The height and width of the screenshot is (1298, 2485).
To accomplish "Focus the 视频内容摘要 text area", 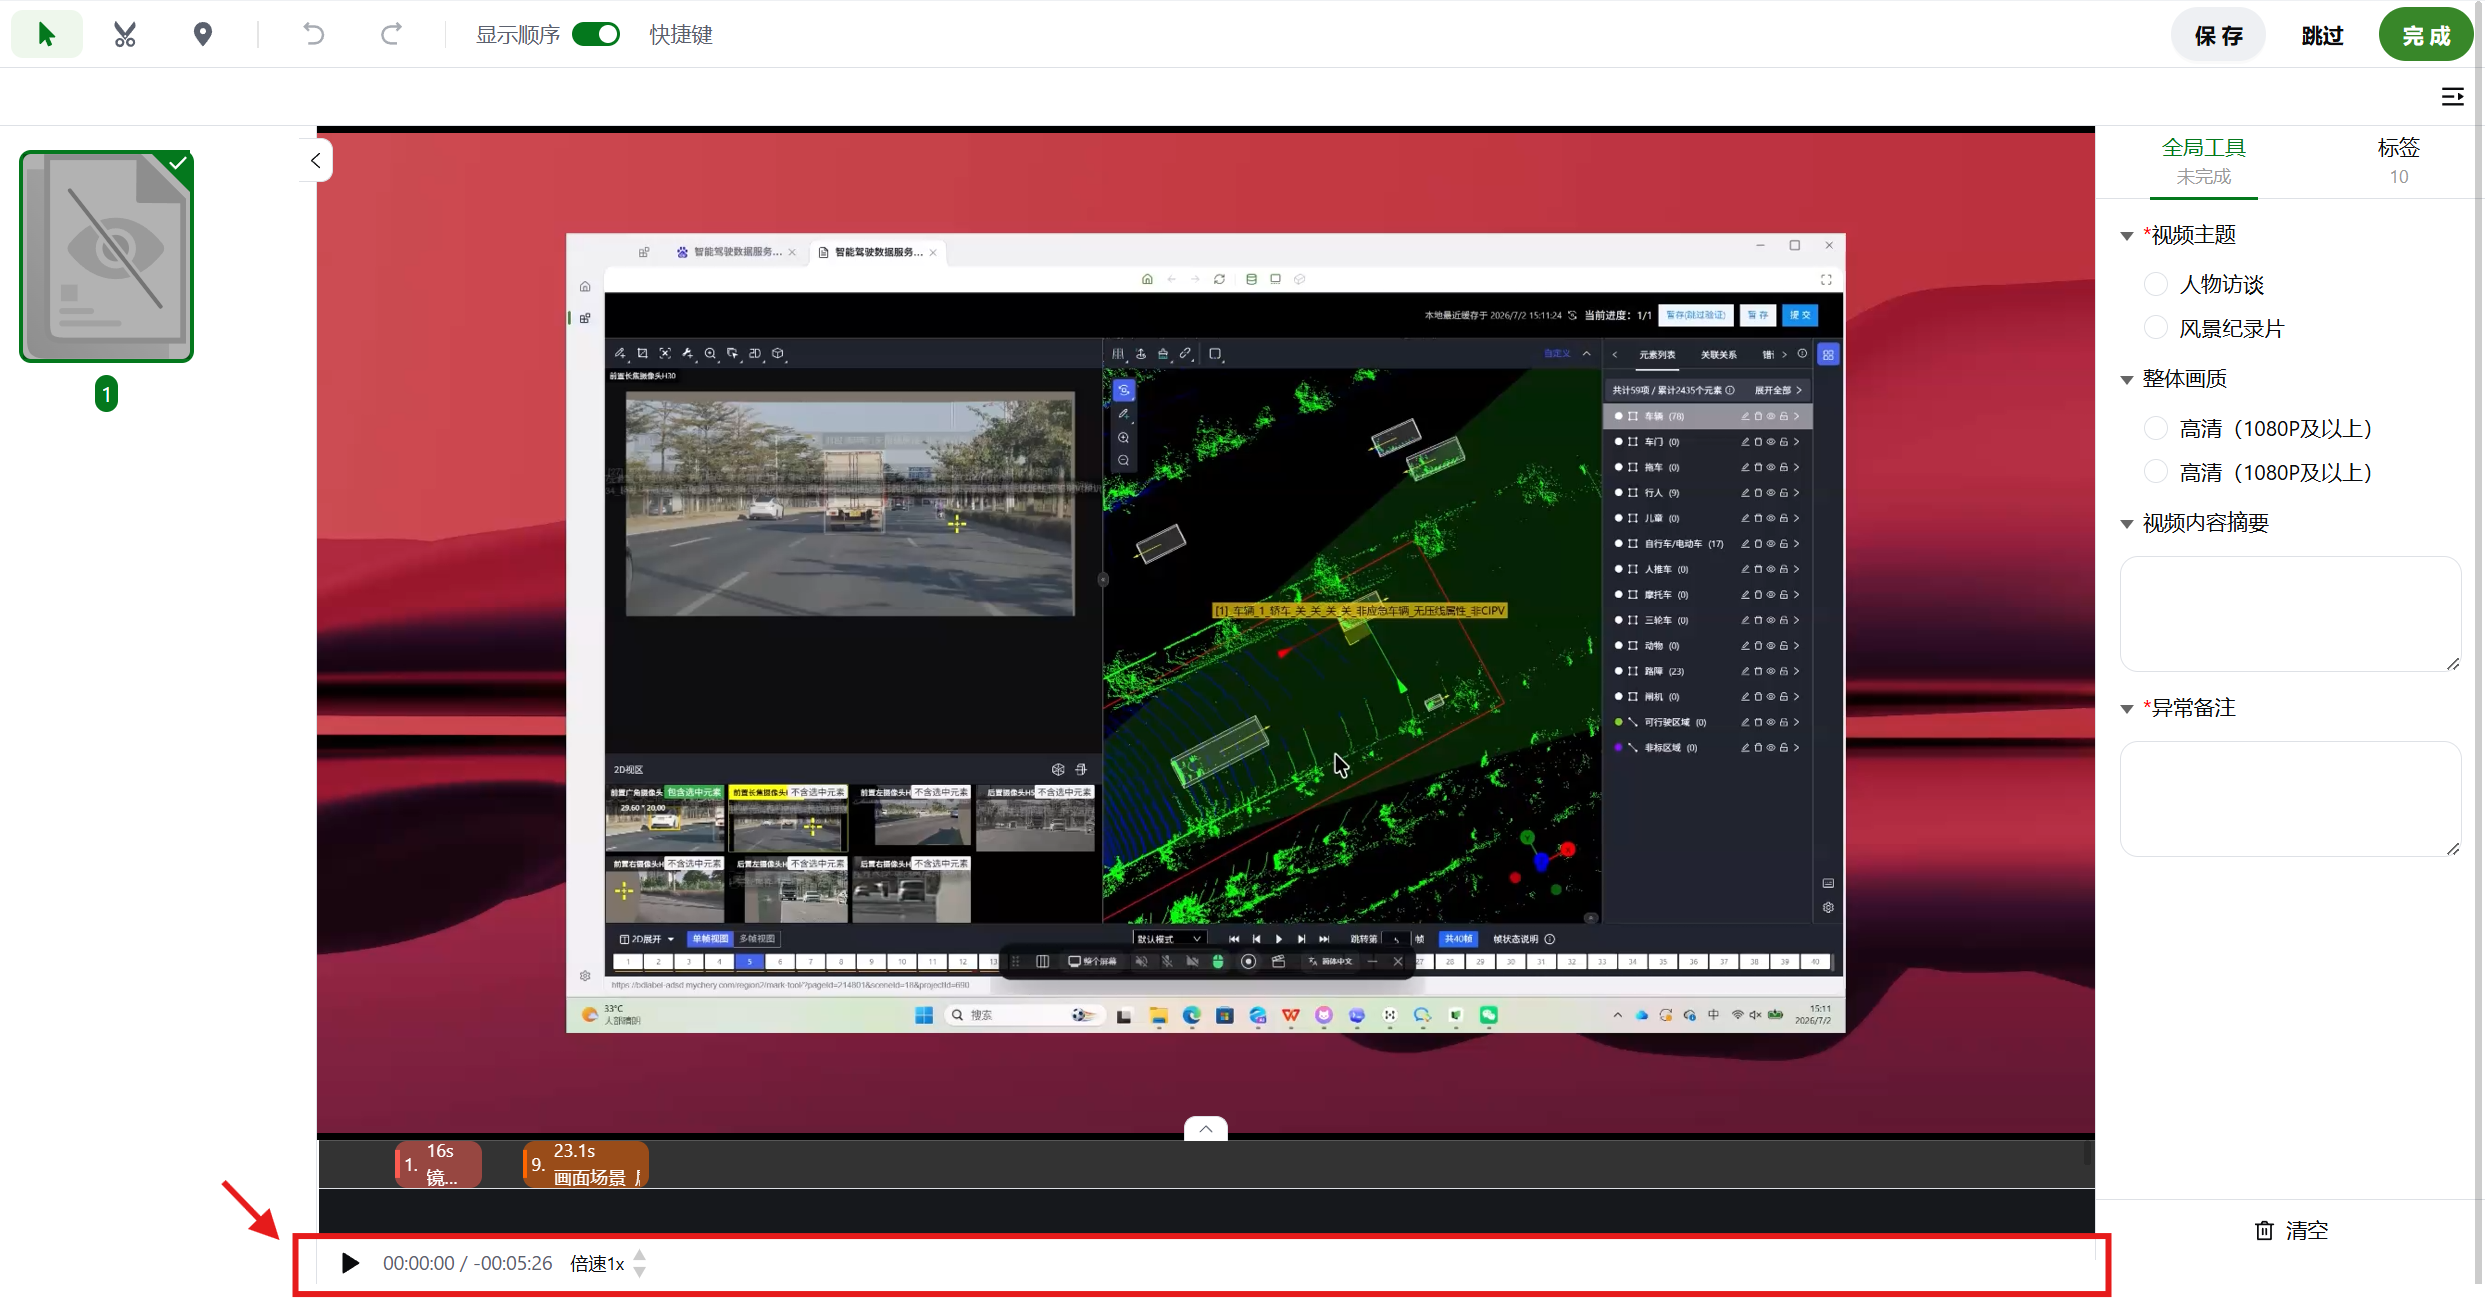I will click(x=2290, y=614).
